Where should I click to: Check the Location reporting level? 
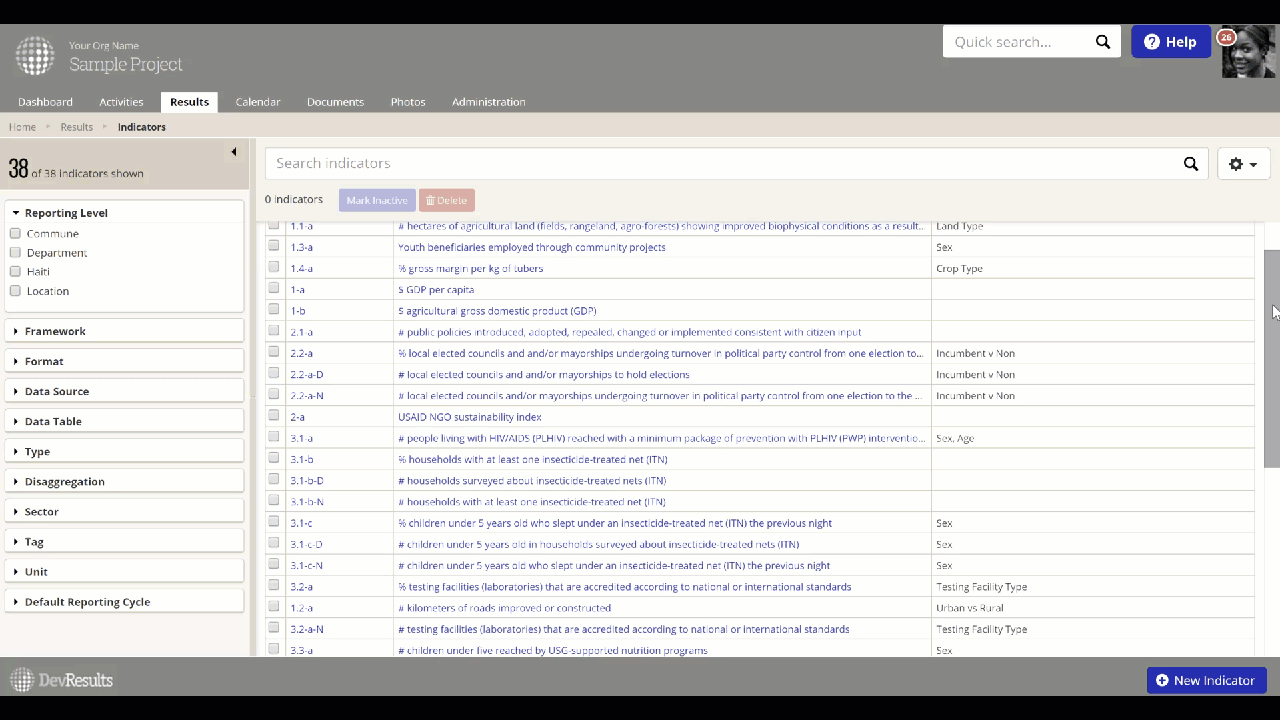click(15, 291)
